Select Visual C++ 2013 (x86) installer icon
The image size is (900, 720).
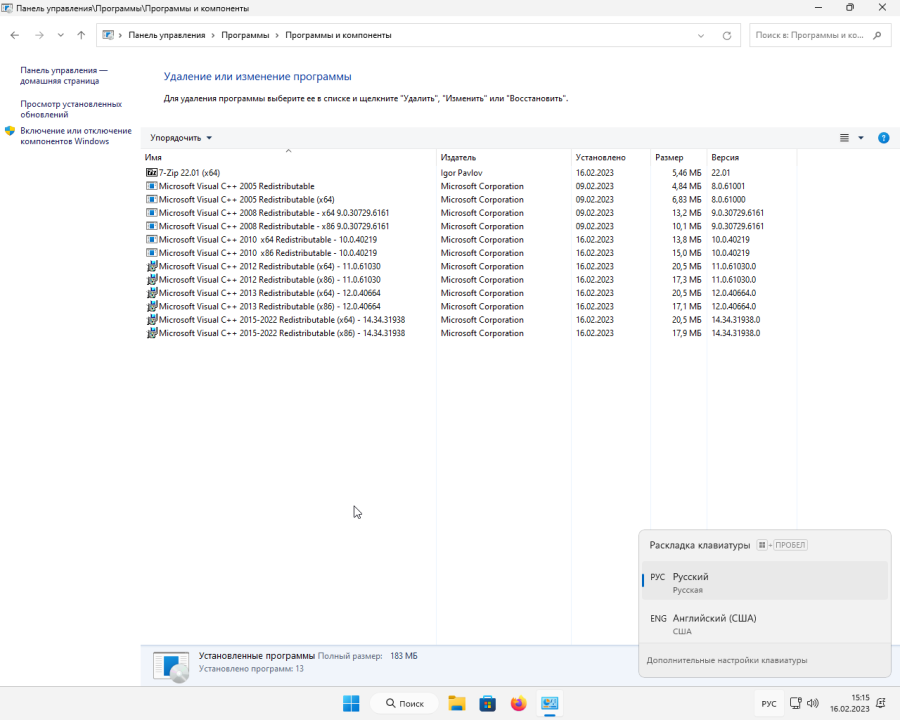152,306
